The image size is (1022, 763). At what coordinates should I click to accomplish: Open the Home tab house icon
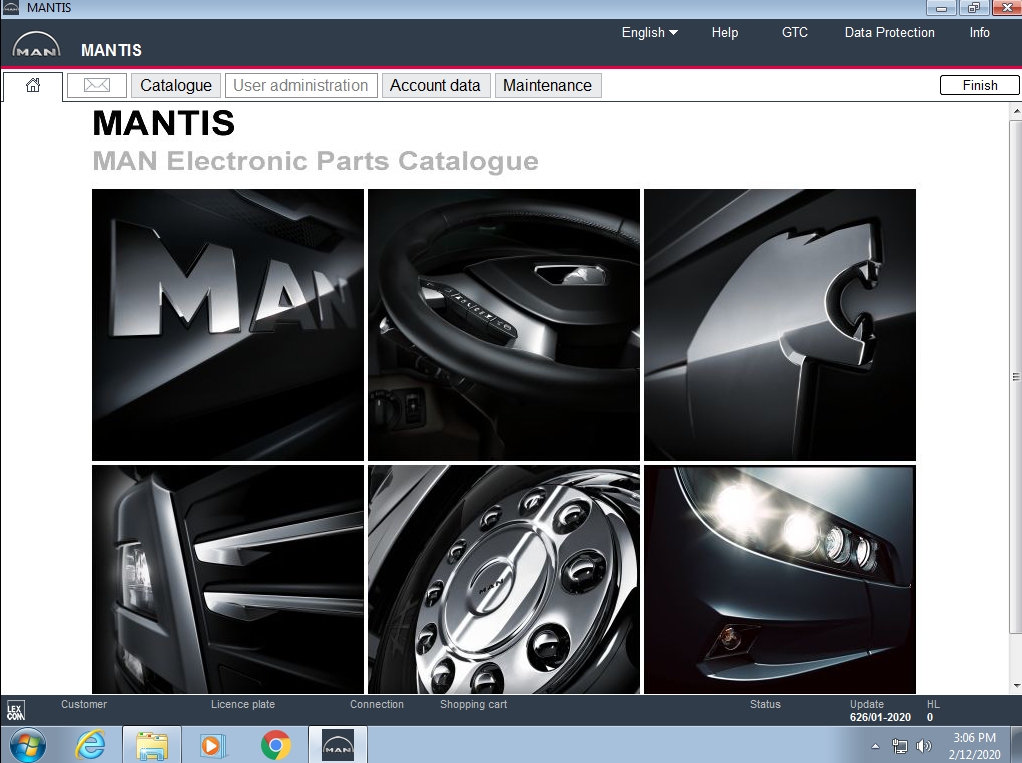(33, 85)
